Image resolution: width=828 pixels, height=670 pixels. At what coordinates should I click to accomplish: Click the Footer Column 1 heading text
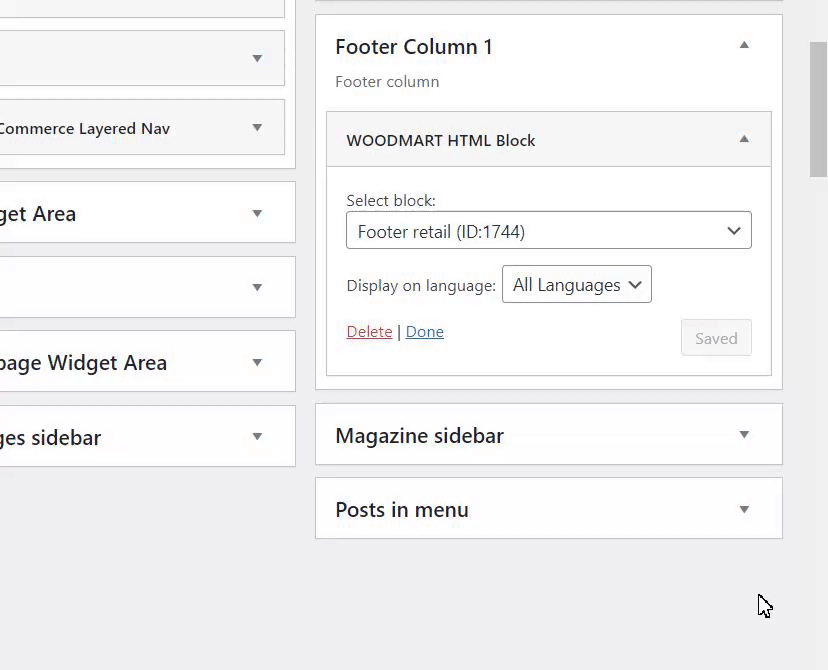point(414,47)
